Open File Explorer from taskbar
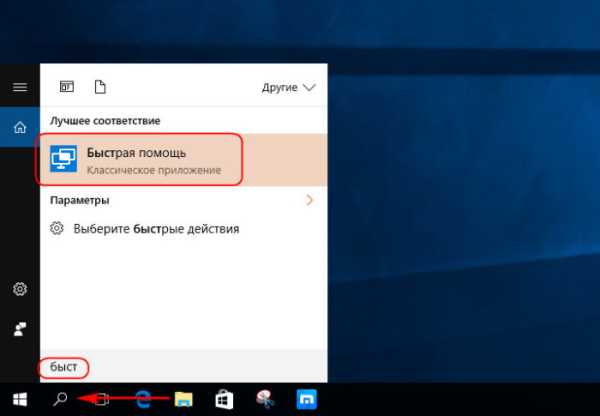Viewport: 600px width, 416px height. click(x=184, y=399)
